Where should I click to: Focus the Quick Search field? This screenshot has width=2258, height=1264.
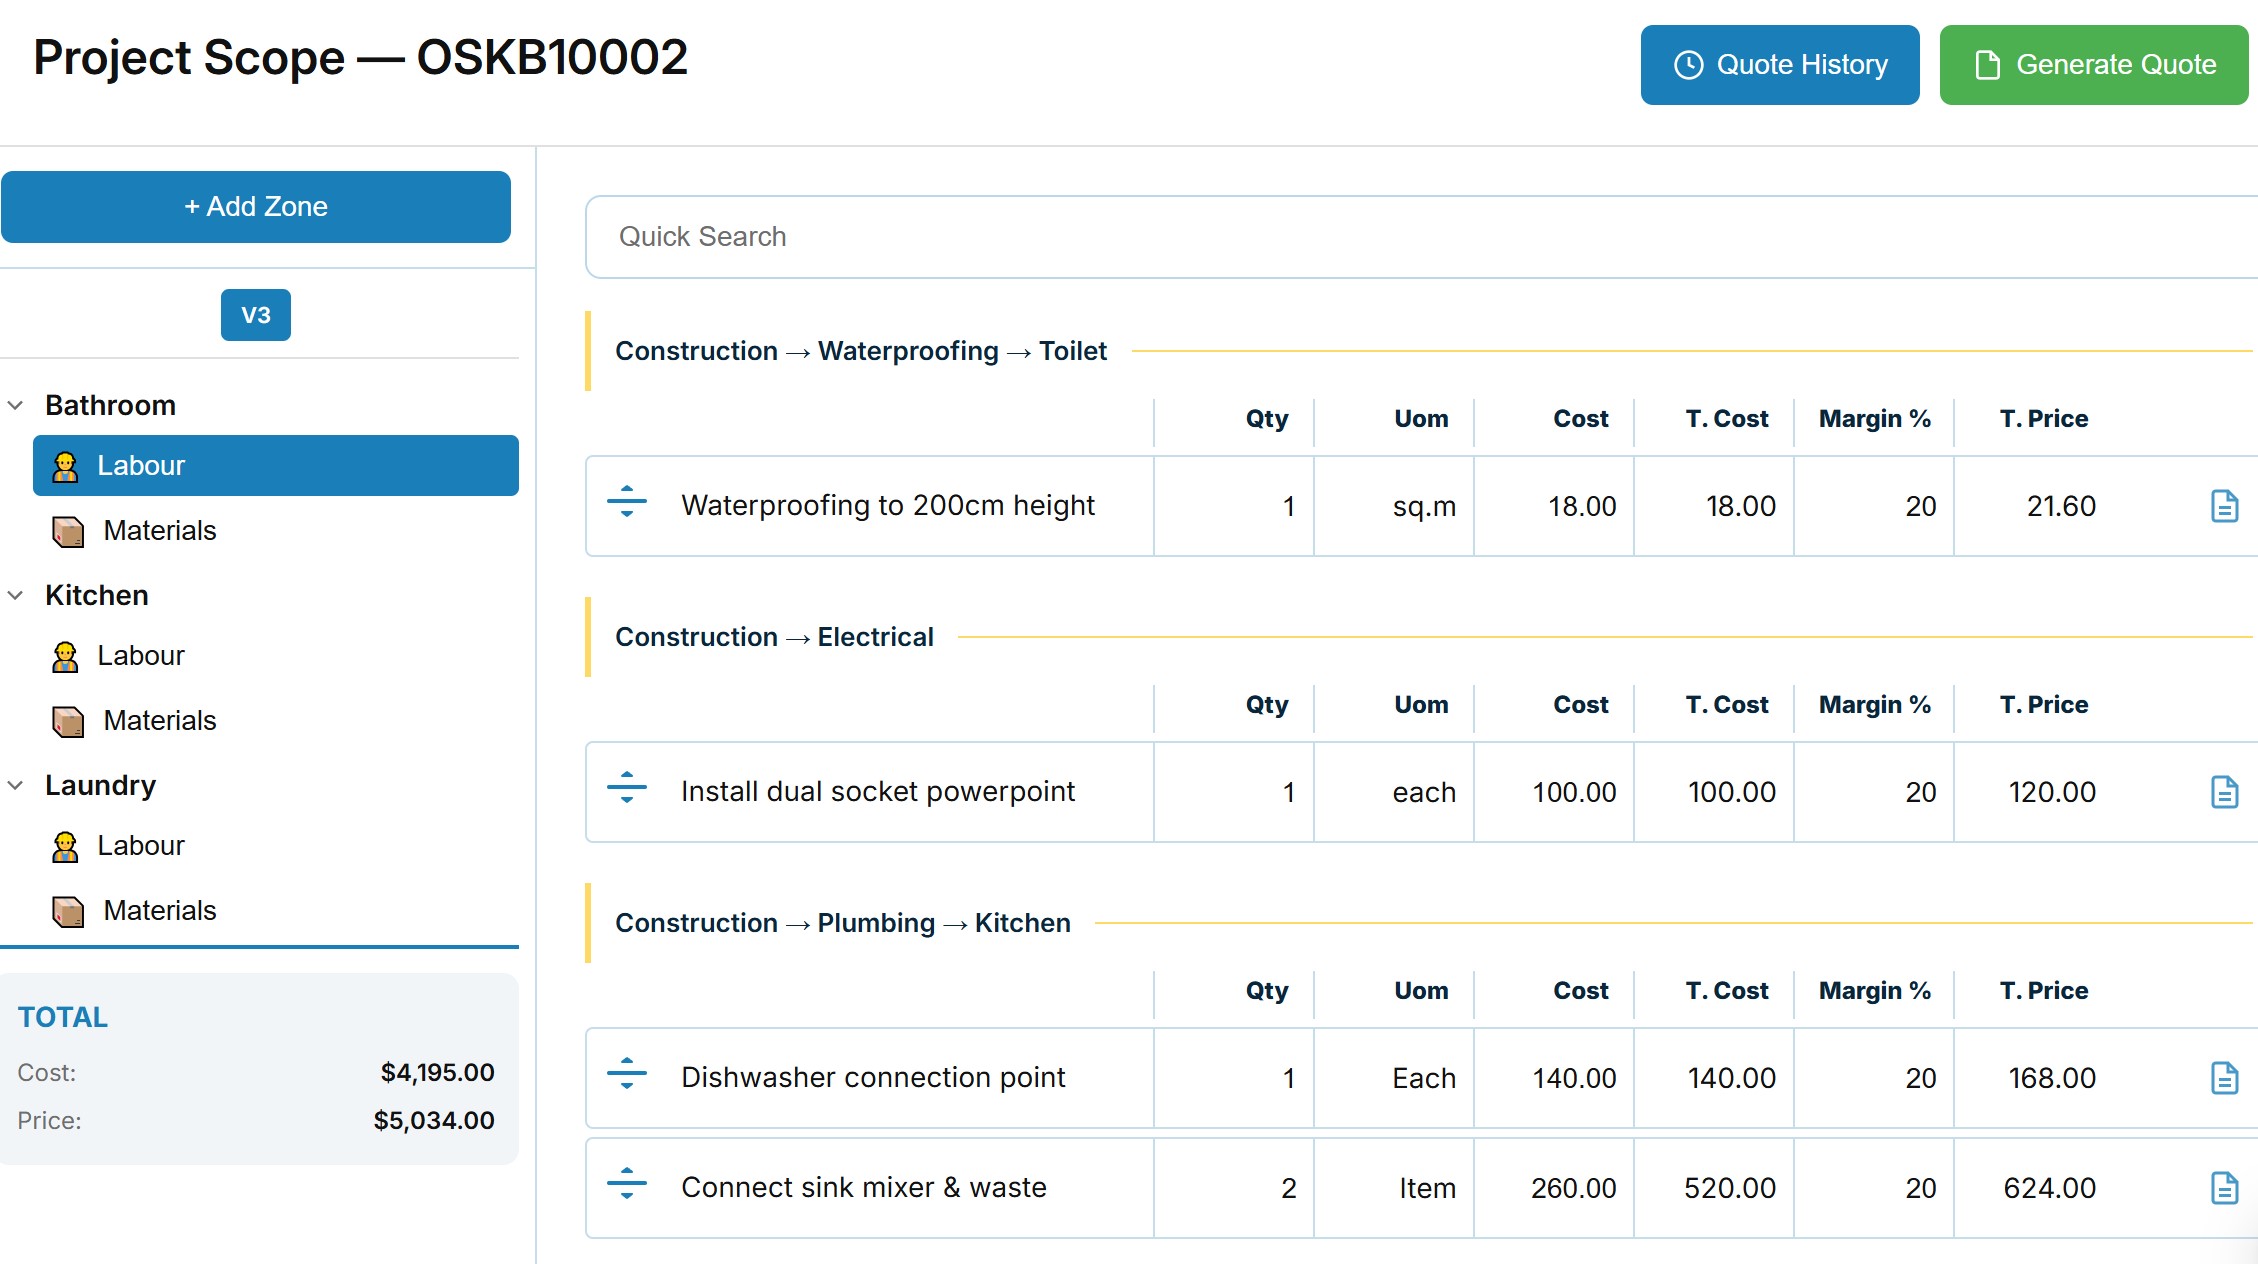pyautogui.click(x=1420, y=237)
